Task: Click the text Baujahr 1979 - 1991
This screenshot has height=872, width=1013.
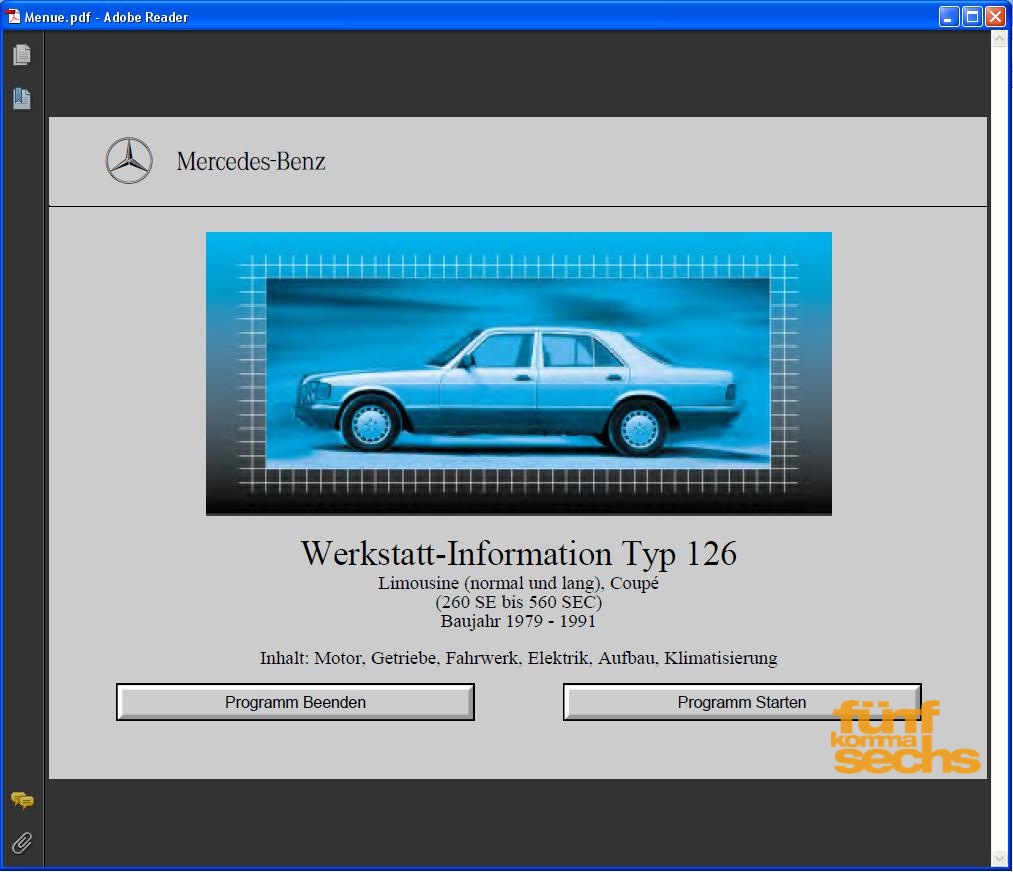Action: [x=518, y=621]
